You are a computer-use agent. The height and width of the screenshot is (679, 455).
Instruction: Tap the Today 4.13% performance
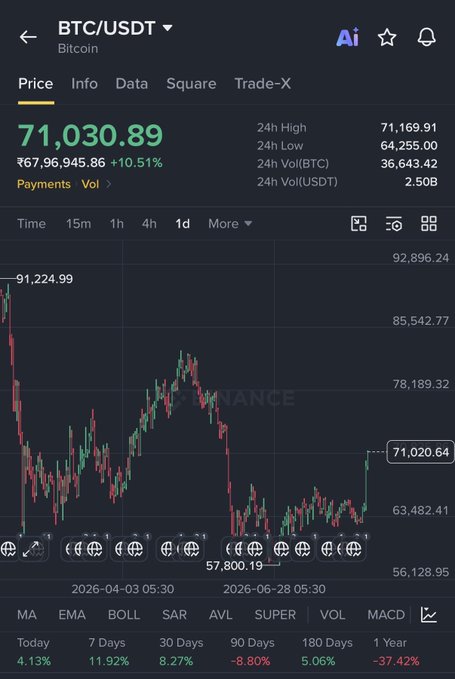[34, 652]
